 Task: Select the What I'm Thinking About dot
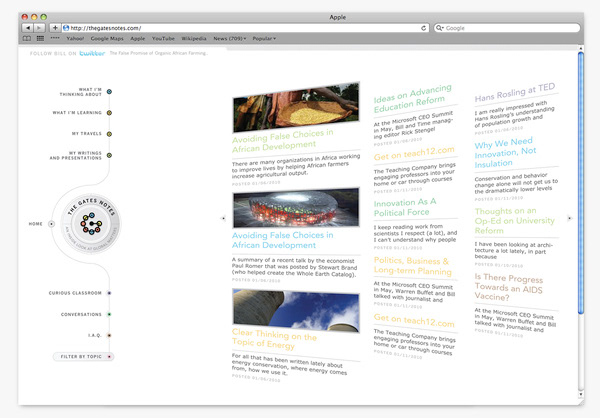tap(109, 91)
